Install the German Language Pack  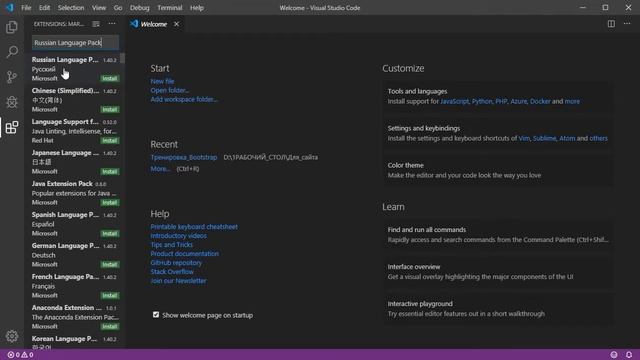110,264
